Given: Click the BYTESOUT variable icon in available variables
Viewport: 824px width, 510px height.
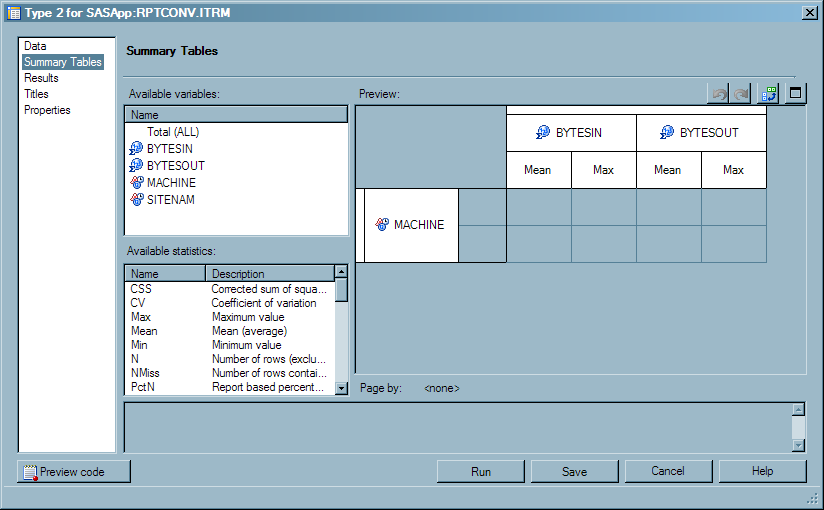Looking at the screenshot, I should 136,165.
